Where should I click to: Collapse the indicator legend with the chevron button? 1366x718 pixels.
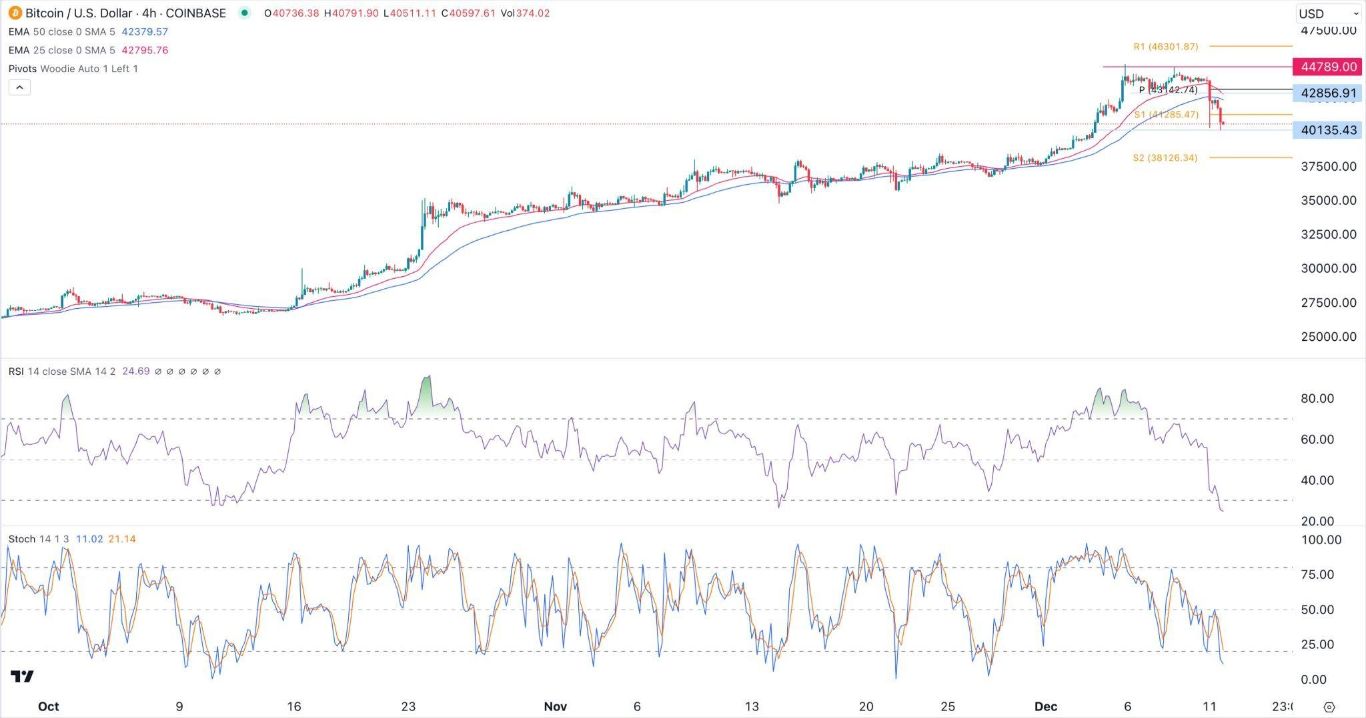click(x=19, y=87)
